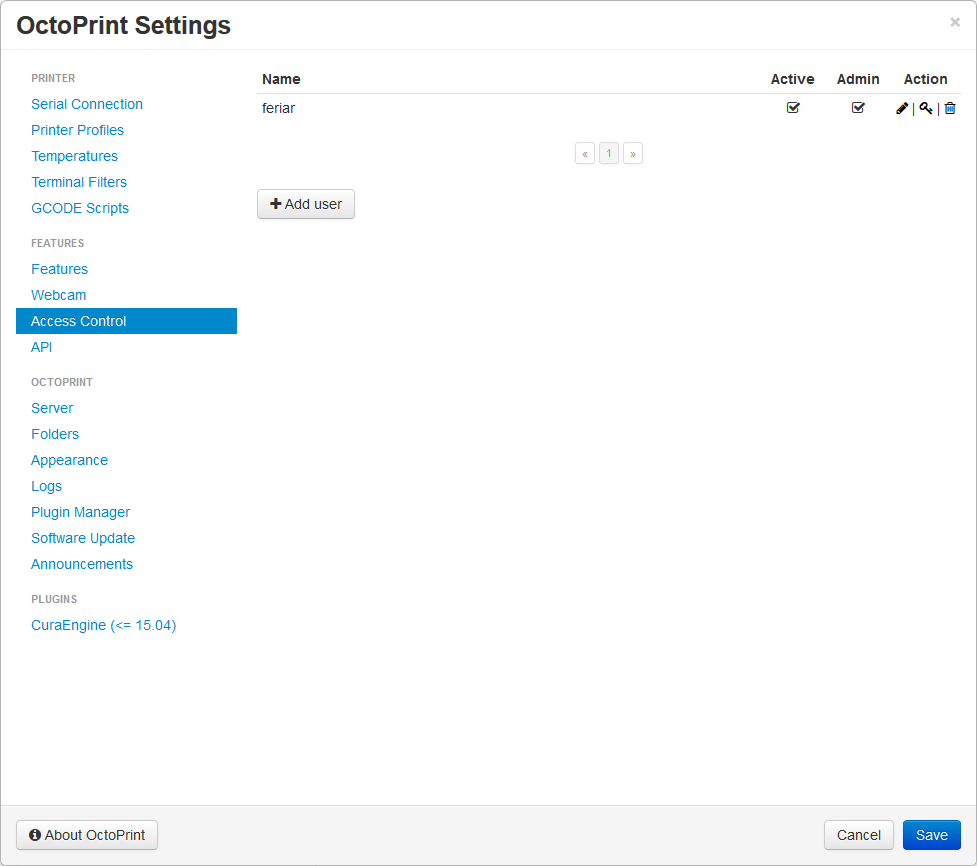Go to Temperatures settings
Image resolution: width=977 pixels, height=866 pixels.
[x=74, y=156]
